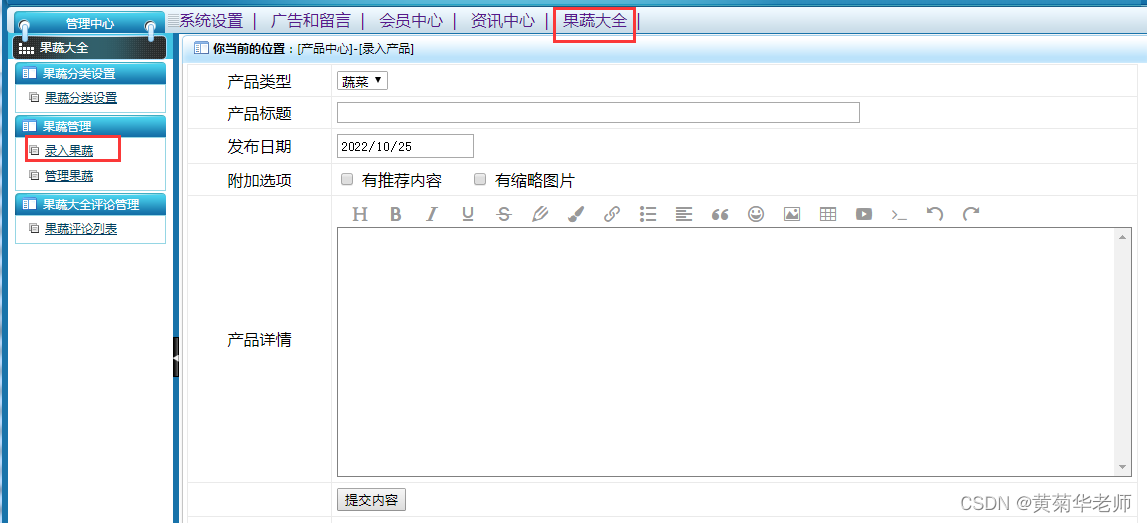Collapse the sidebar using the black arrow handle
This screenshot has width=1147, height=523.
coord(176,358)
